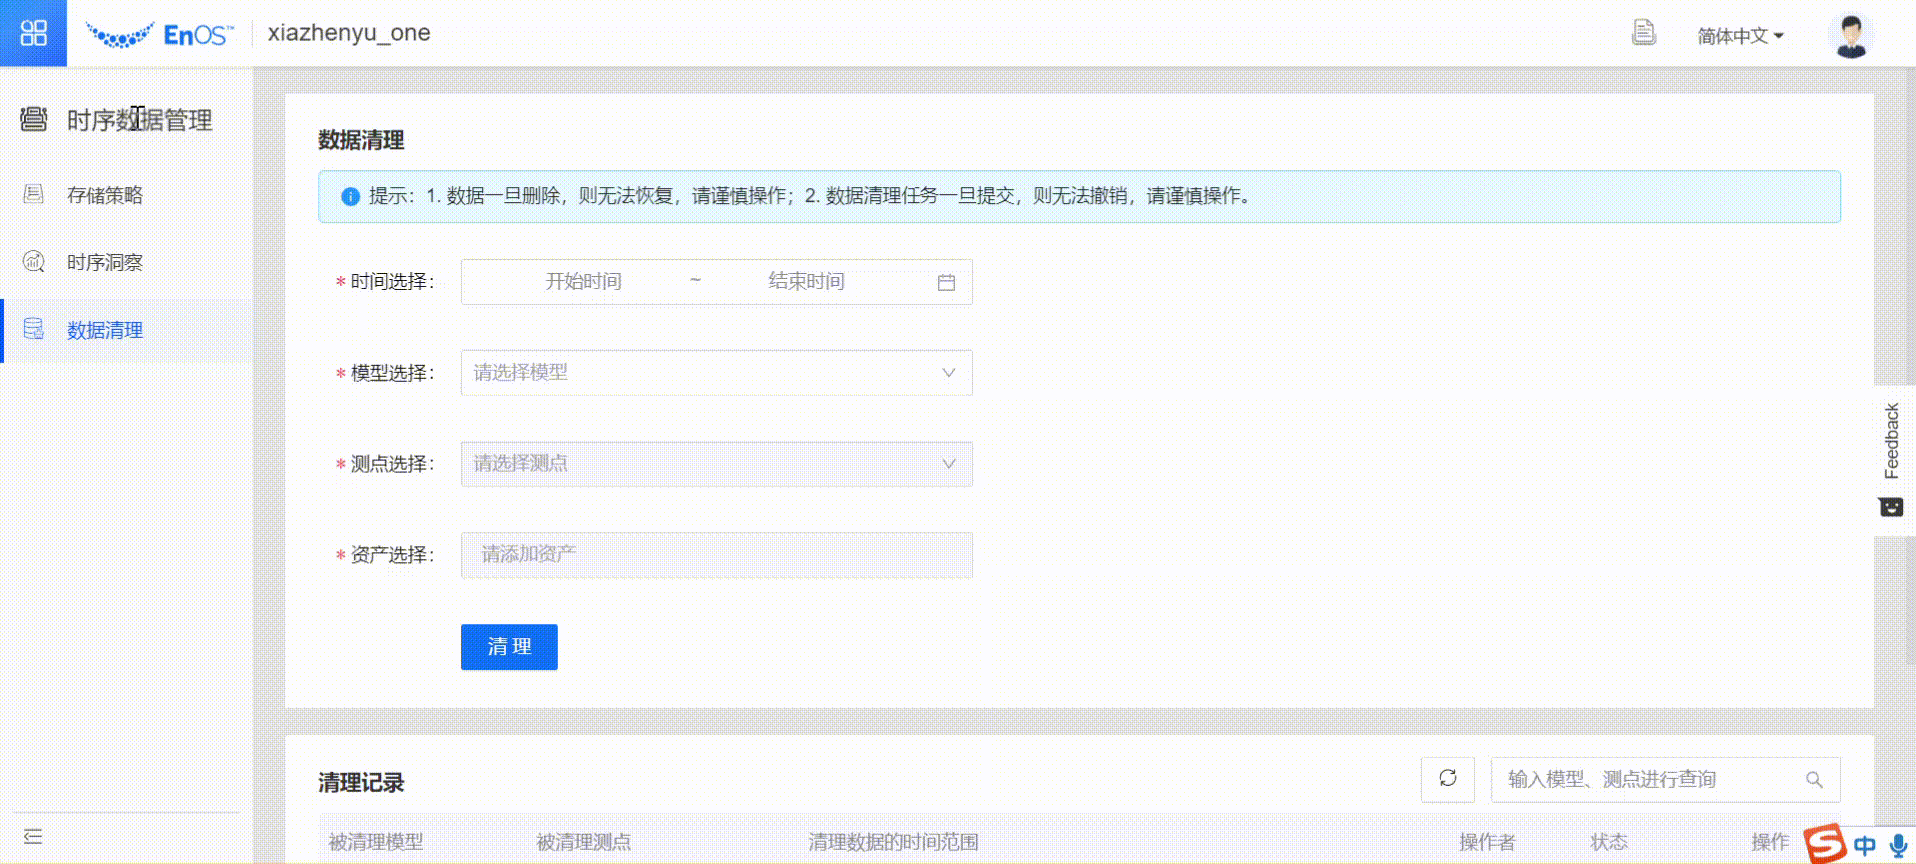Collapse the left sidebar menu

(33, 837)
